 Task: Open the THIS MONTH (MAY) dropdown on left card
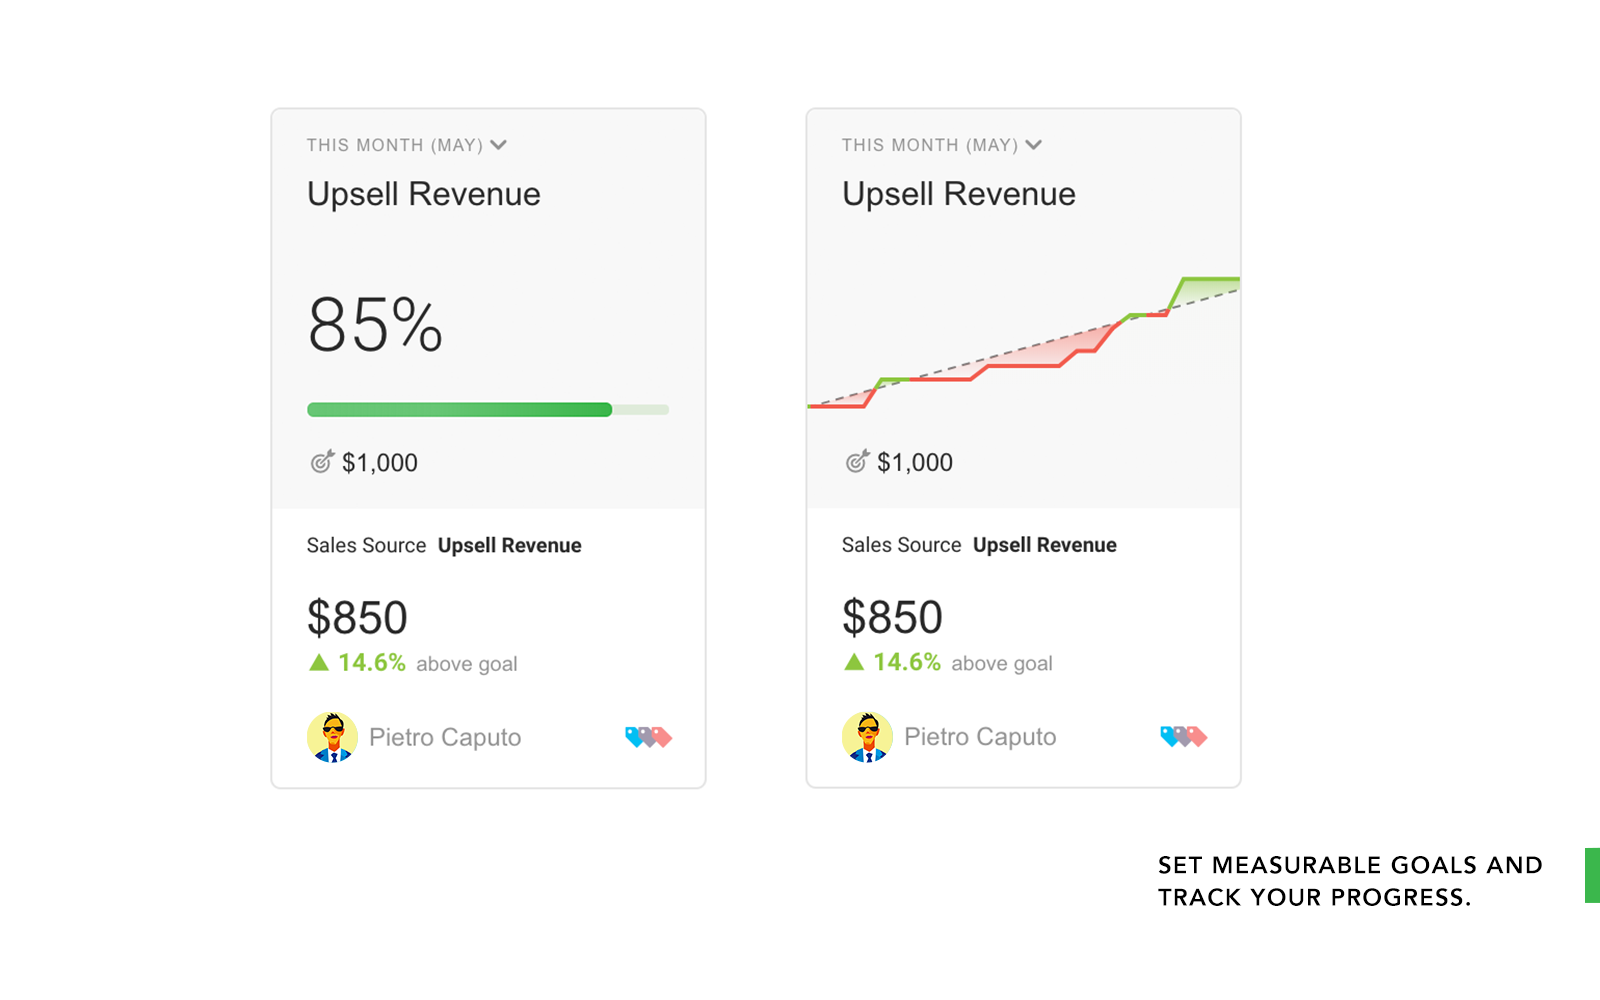405,145
